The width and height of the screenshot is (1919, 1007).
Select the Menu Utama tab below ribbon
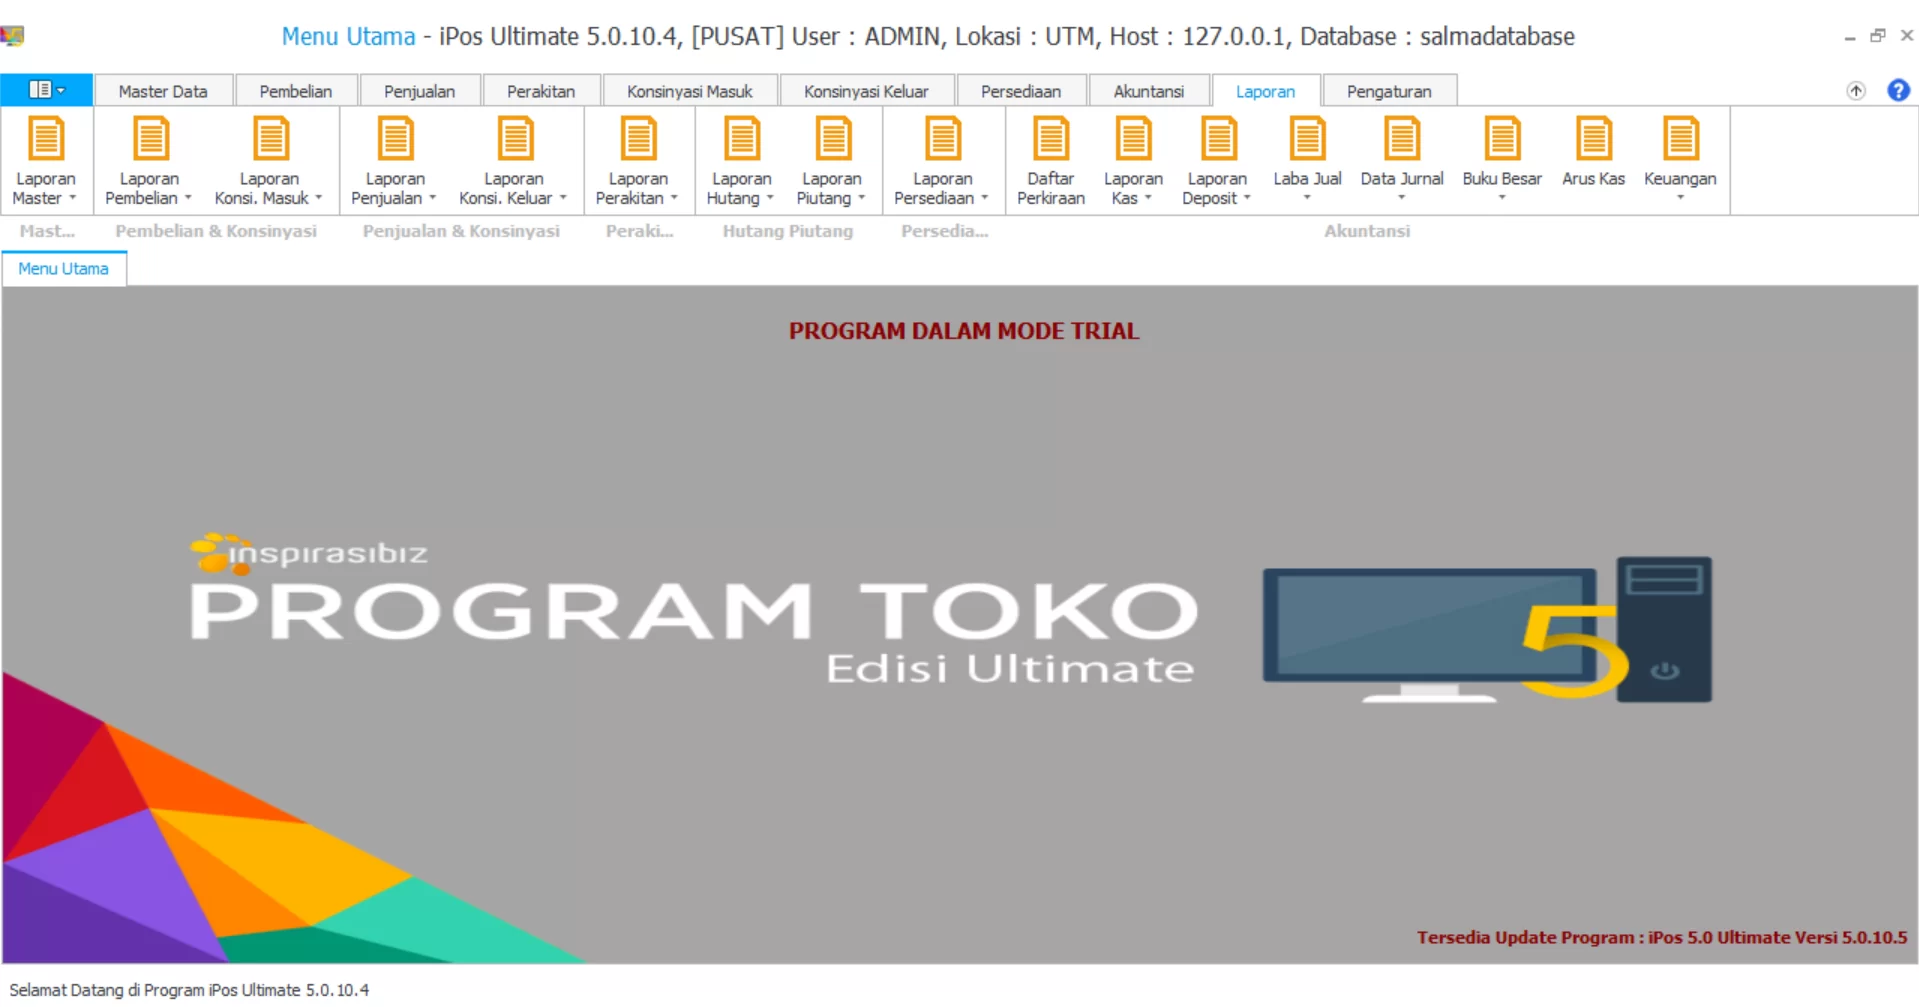pyautogui.click(x=64, y=268)
